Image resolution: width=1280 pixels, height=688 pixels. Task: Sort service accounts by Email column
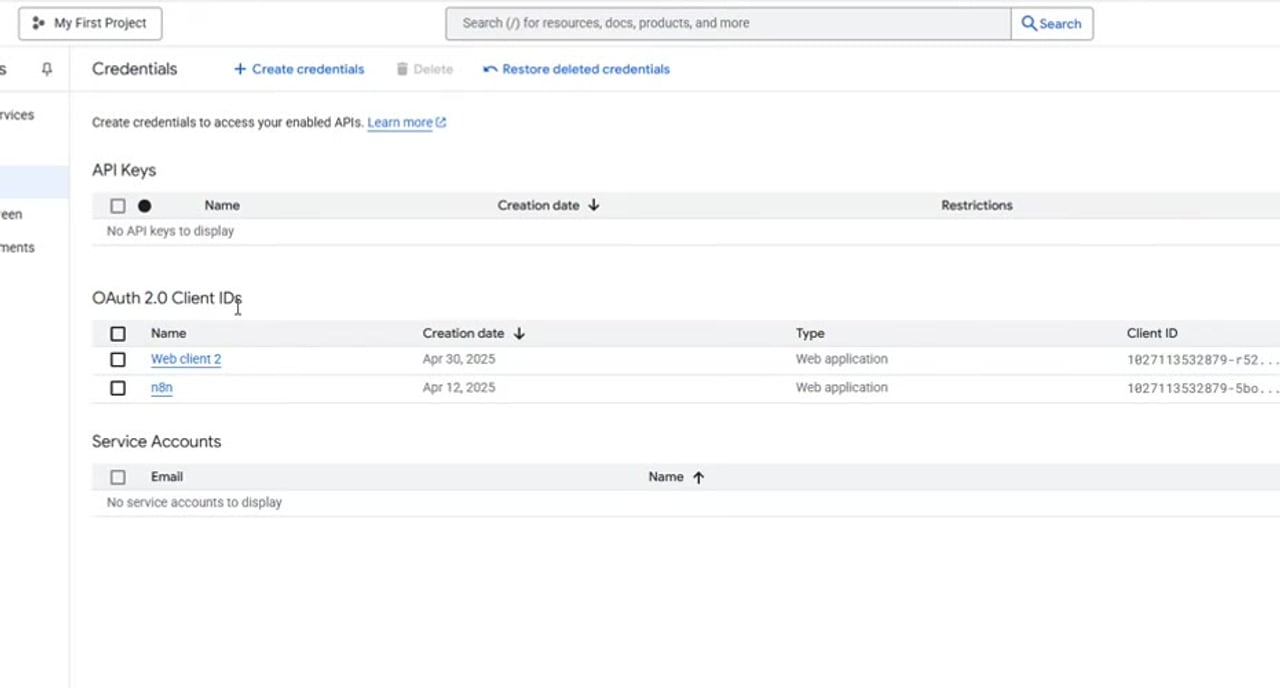[x=167, y=477]
